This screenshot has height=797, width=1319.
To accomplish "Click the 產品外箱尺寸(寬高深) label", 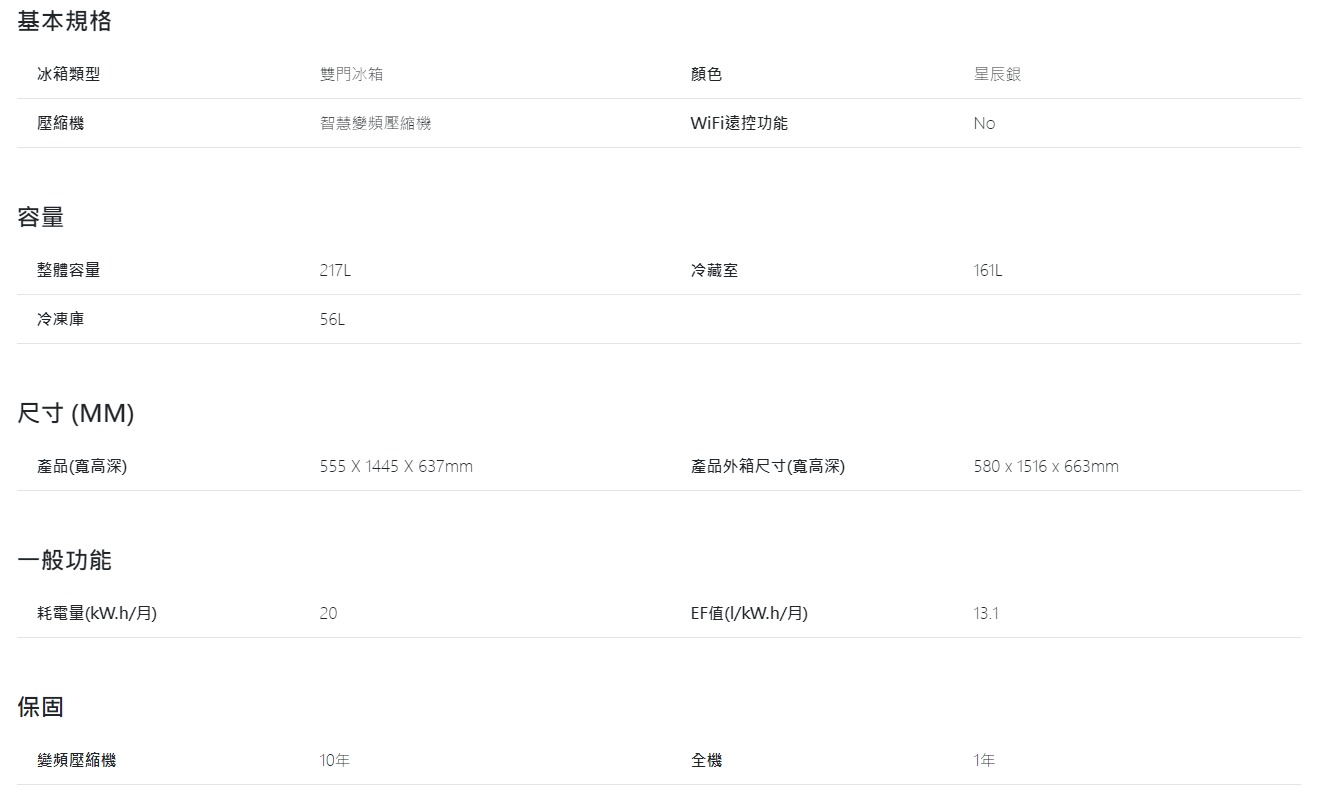I will 767,466.
